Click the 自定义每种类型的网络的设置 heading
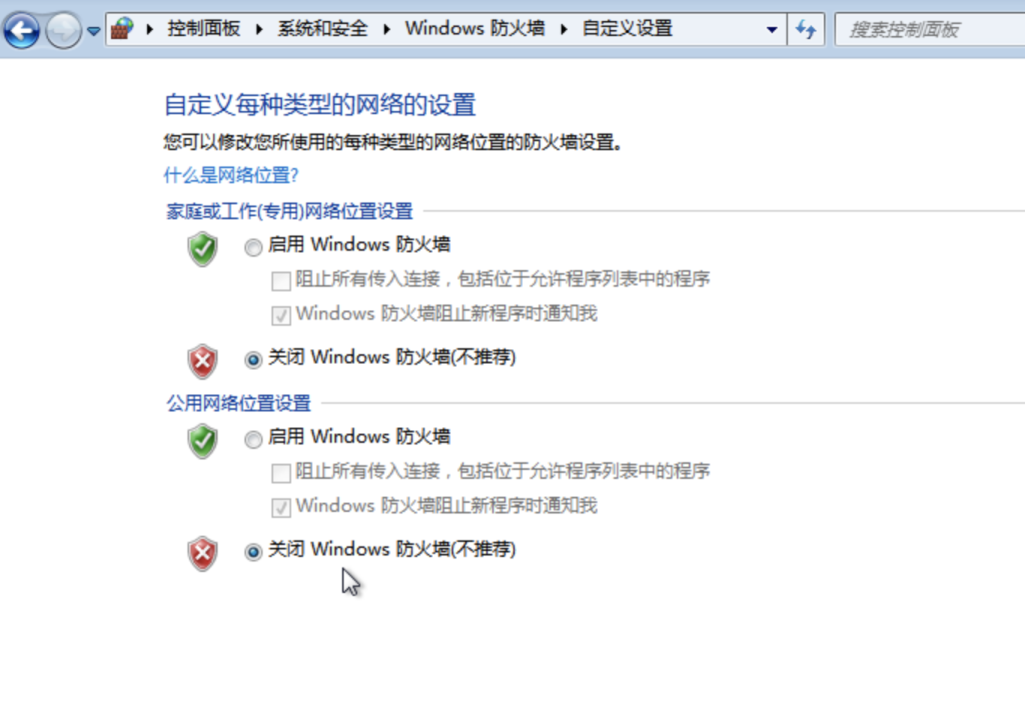Viewport: 1025px width, 728px height. pyautogui.click(x=320, y=105)
